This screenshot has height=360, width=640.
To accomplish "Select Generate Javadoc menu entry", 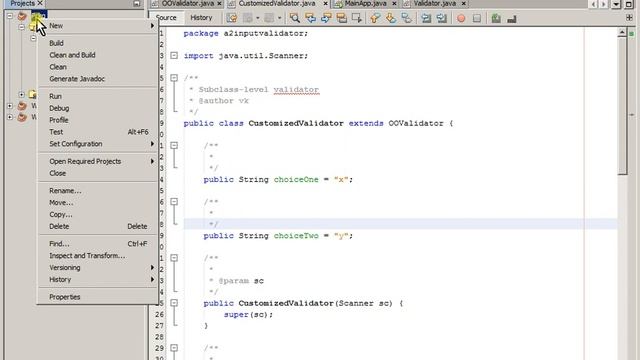I will tap(98, 79).
